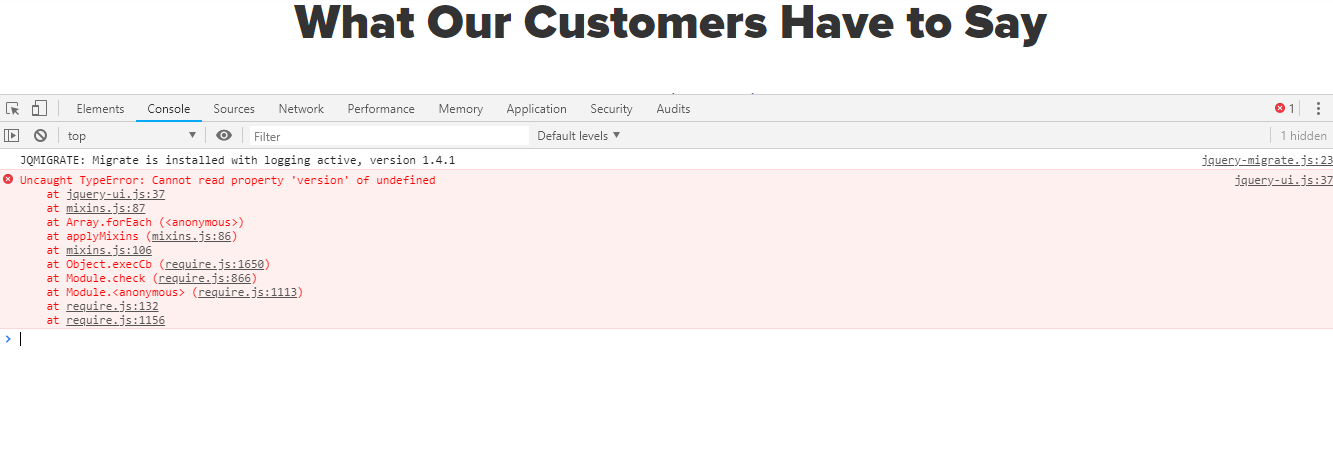The width and height of the screenshot is (1333, 460).
Task: Open the top context dropdown
Action: pos(132,135)
